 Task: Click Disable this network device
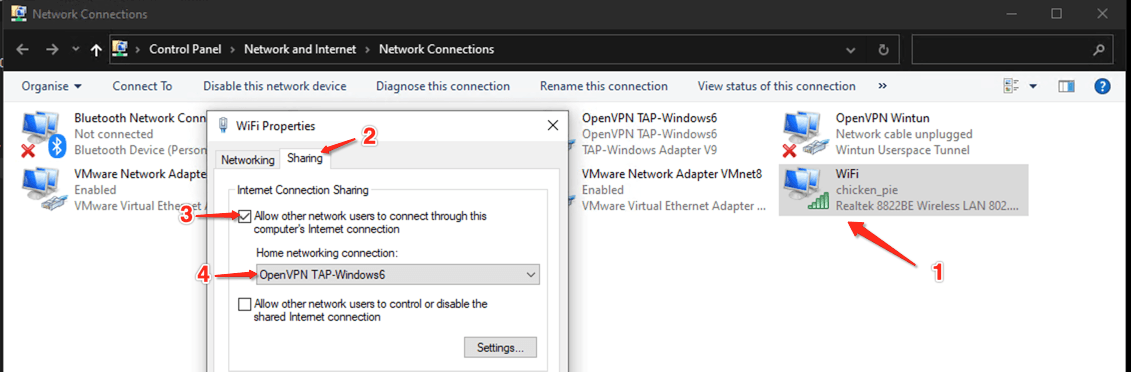point(274,86)
